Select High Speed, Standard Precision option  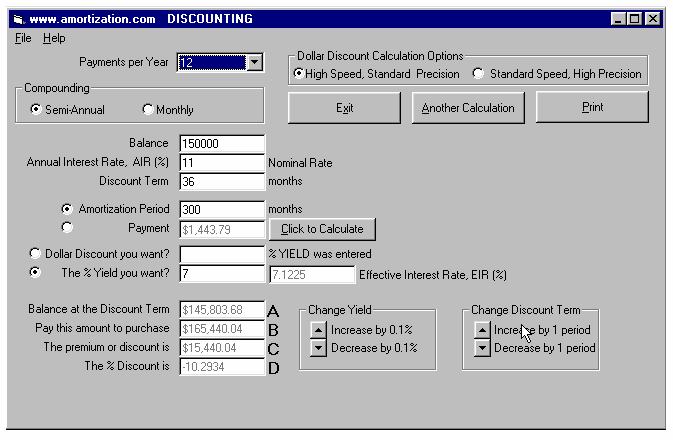298,73
